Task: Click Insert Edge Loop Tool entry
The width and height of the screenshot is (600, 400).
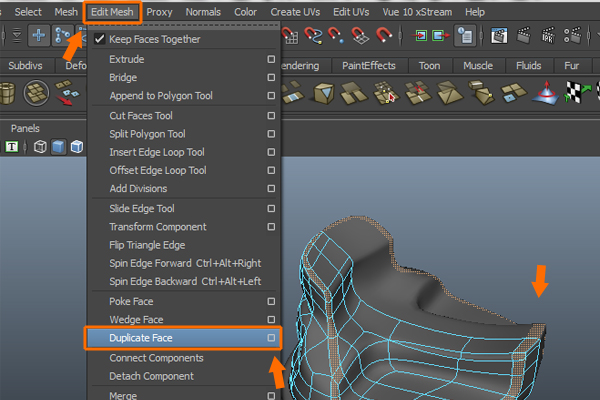Action: [x=157, y=152]
